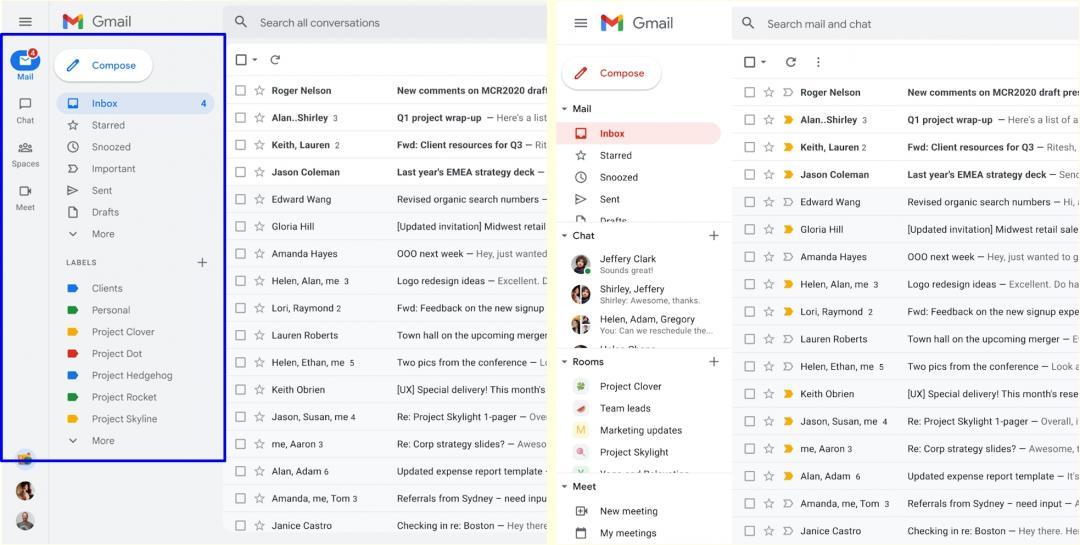
Task: Collapse the Meet section in right sidebar
Action: point(565,486)
